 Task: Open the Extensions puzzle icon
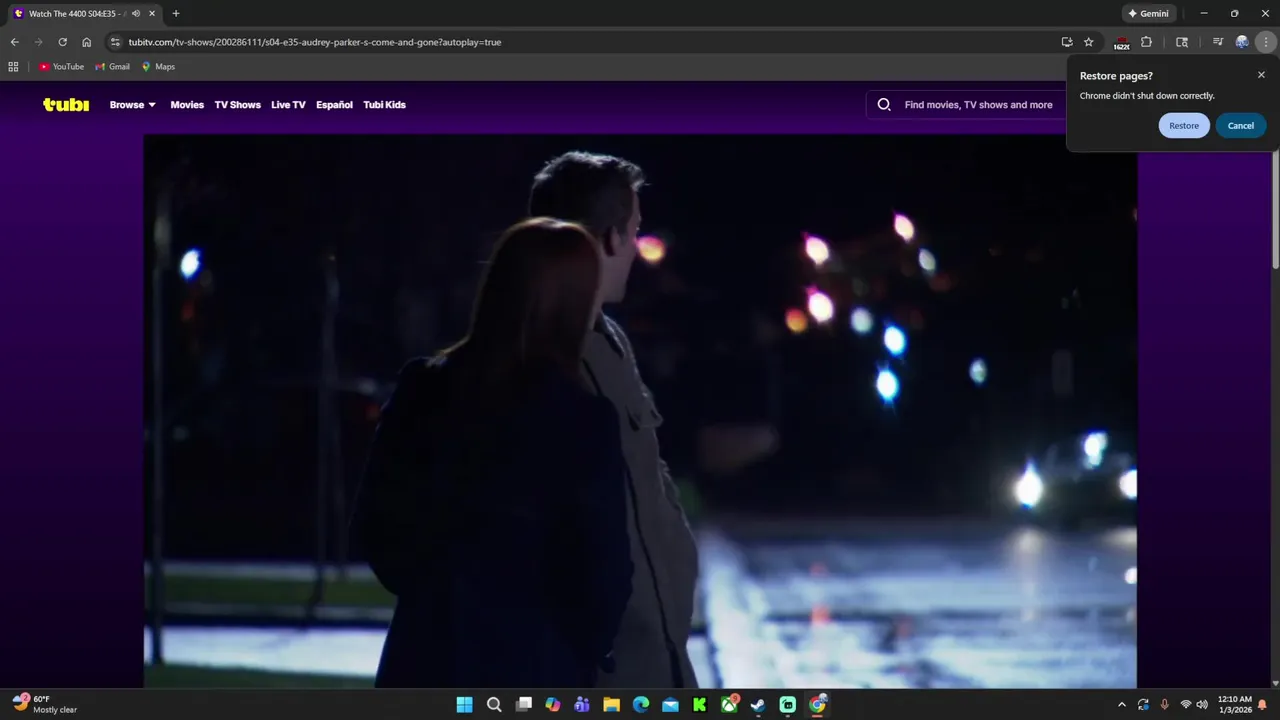pyautogui.click(x=1146, y=42)
